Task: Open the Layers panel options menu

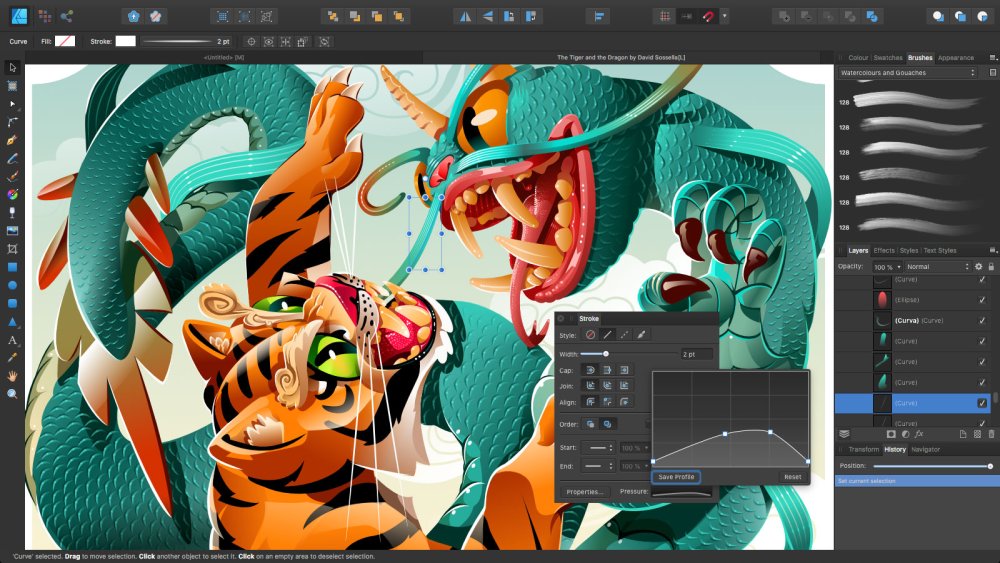Action: tap(992, 251)
